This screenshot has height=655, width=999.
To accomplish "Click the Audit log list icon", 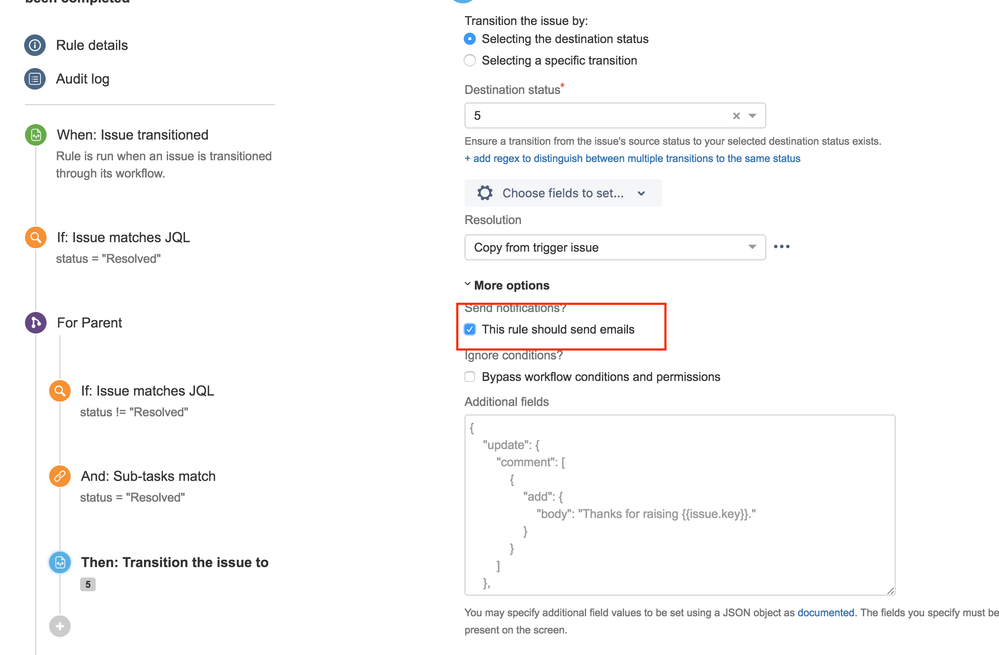I will click(35, 79).
